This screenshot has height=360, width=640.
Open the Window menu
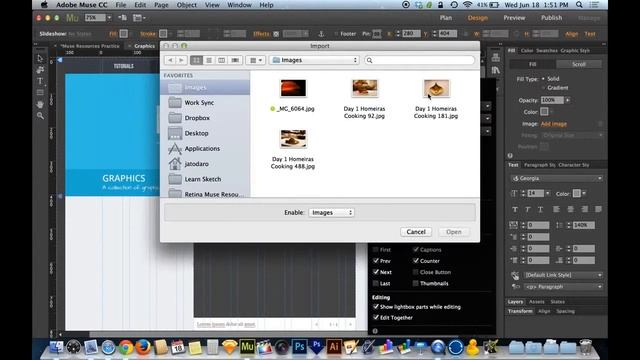pos(239,5)
